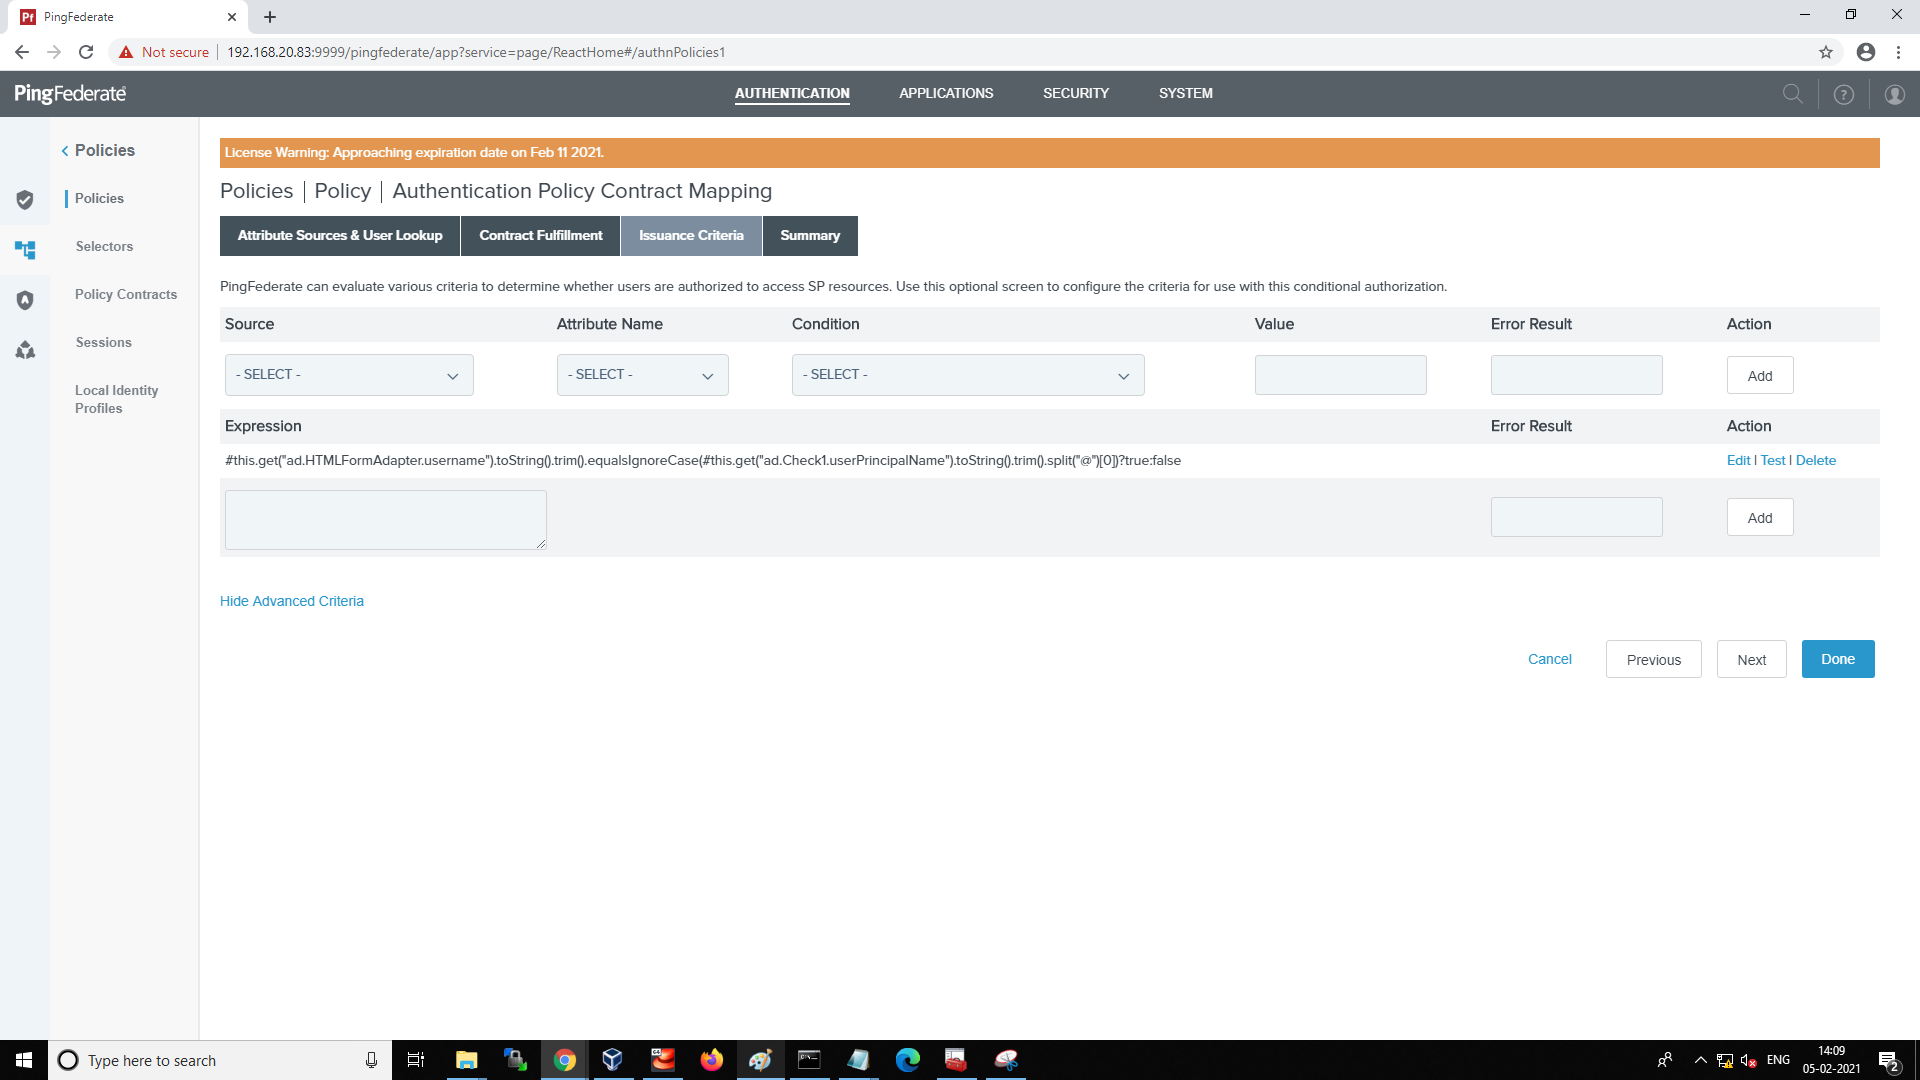Open Policy Contracts in the sidebar

point(126,294)
